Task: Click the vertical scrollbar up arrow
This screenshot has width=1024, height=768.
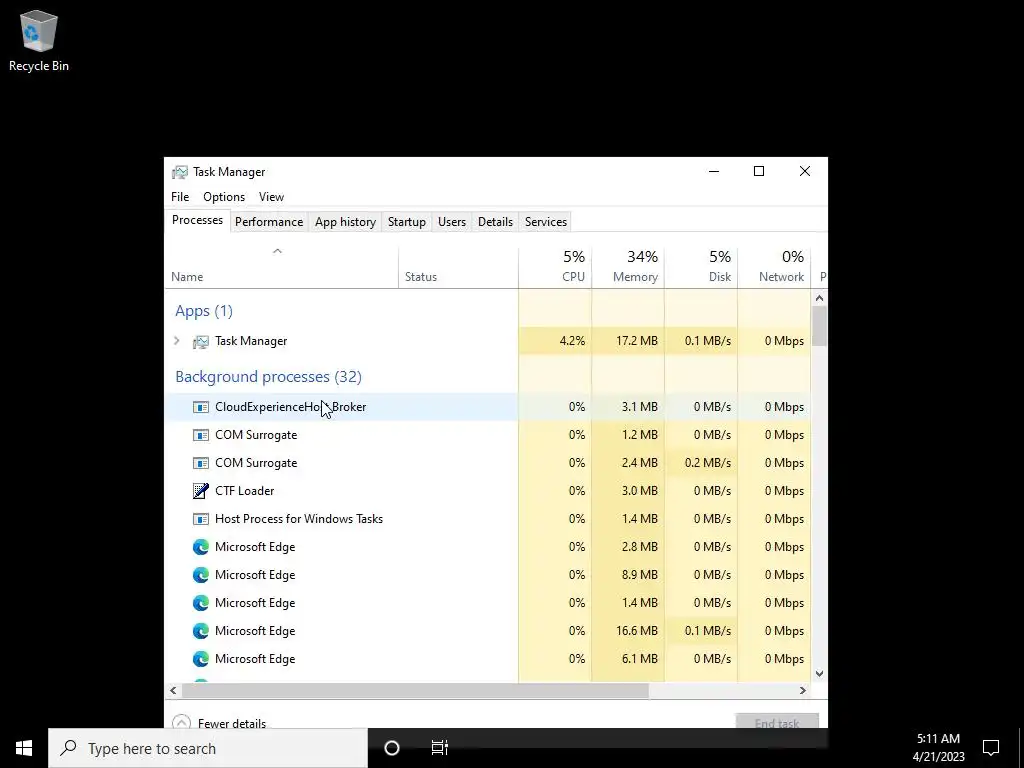Action: (820, 298)
